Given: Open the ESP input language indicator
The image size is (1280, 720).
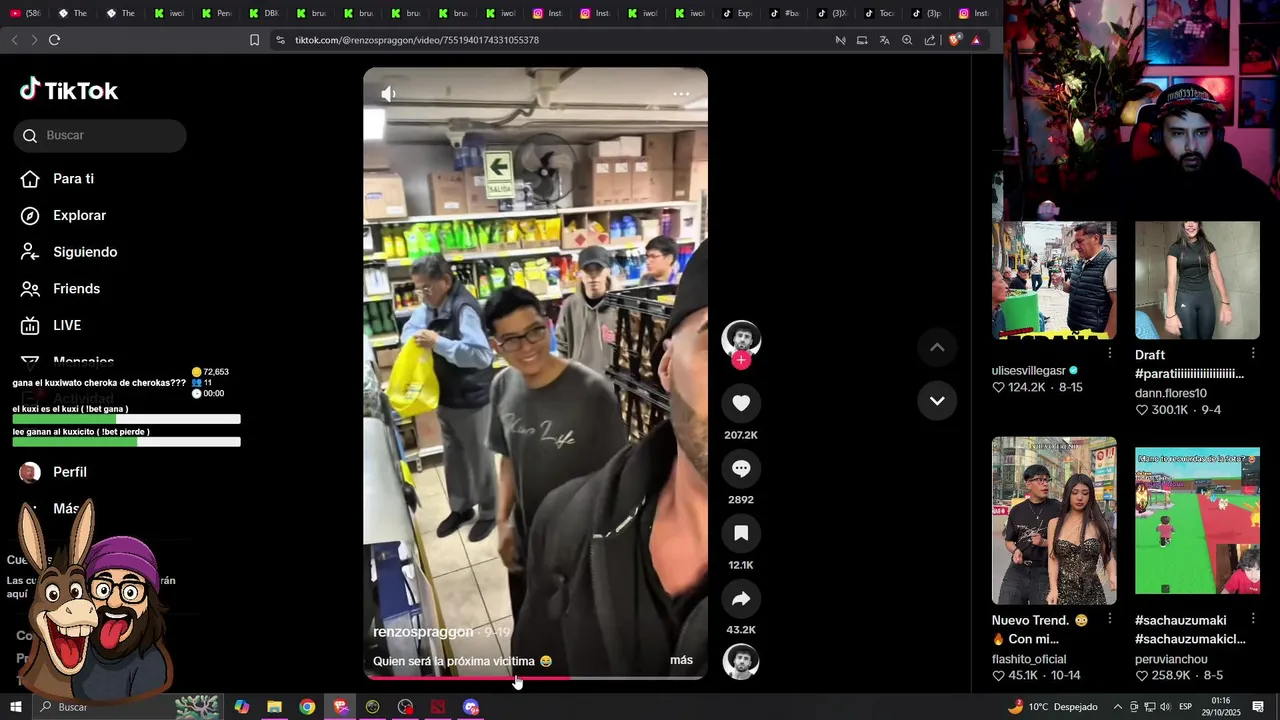Looking at the screenshot, I should [x=1186, y=707].
